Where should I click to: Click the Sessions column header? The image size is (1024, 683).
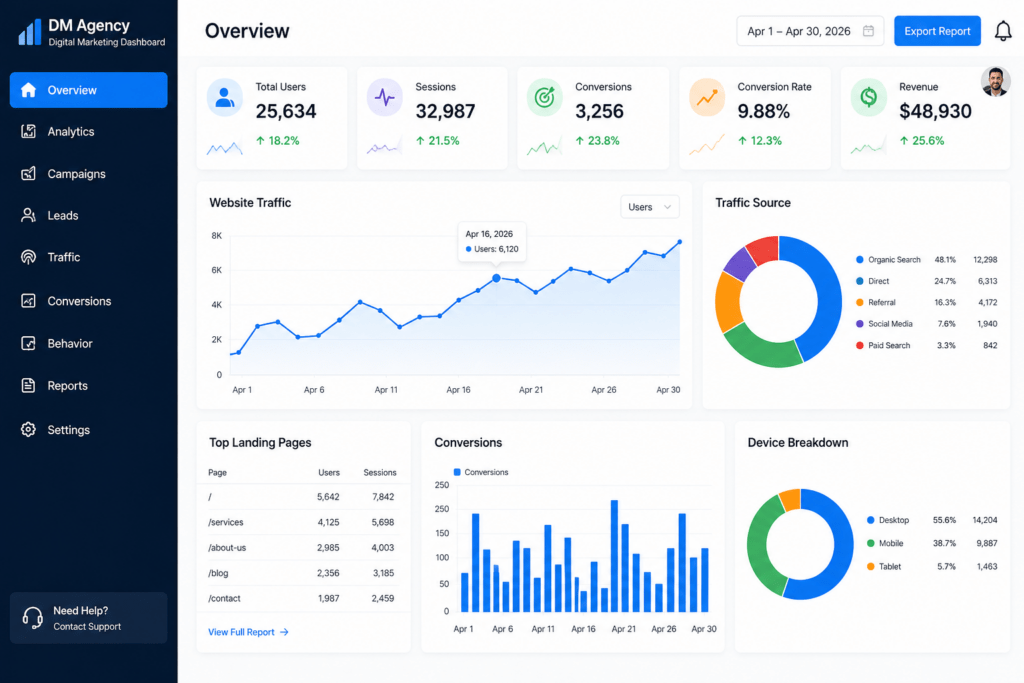379,472
